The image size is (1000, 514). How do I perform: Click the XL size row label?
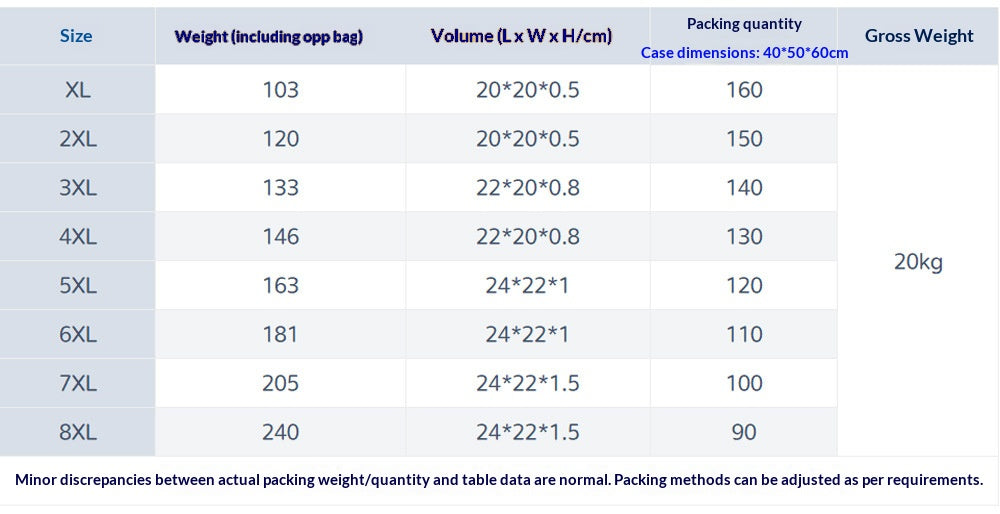click(x=78, y=90)
